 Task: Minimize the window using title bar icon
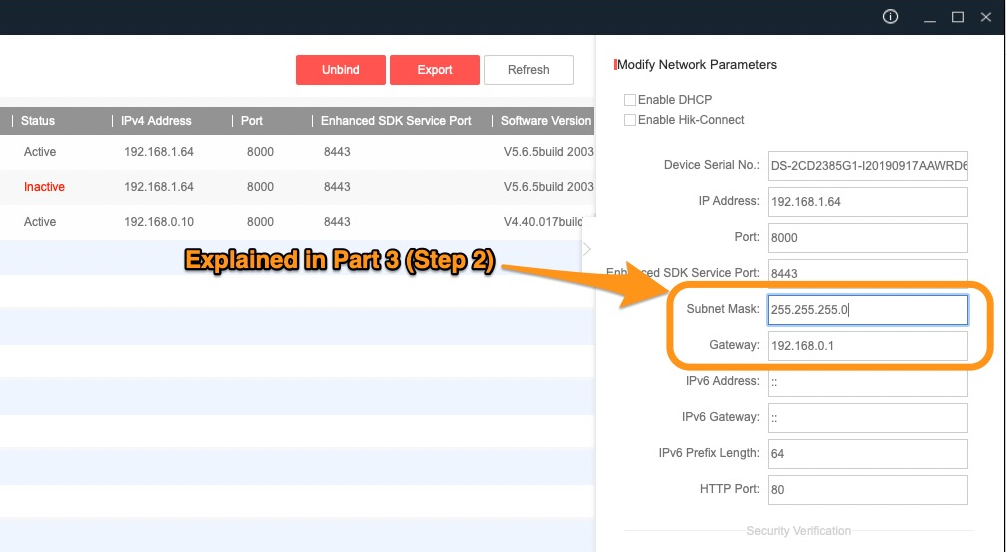coord(928,17)
